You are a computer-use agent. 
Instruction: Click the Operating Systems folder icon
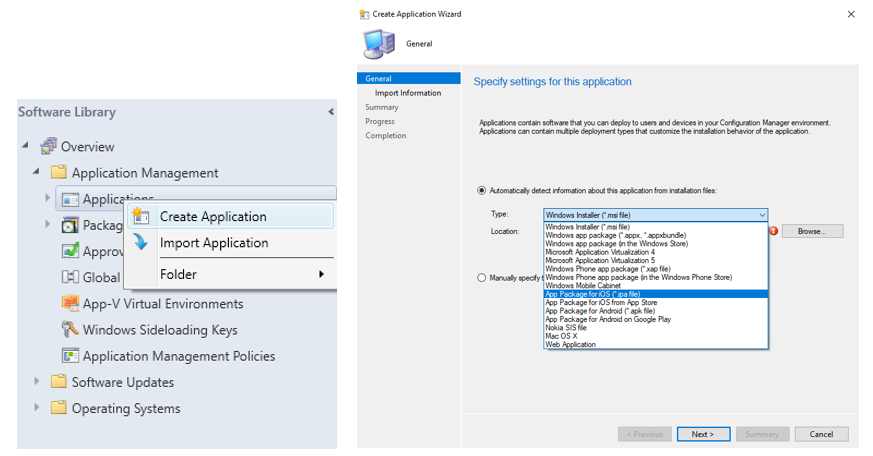tap(59, 408)
